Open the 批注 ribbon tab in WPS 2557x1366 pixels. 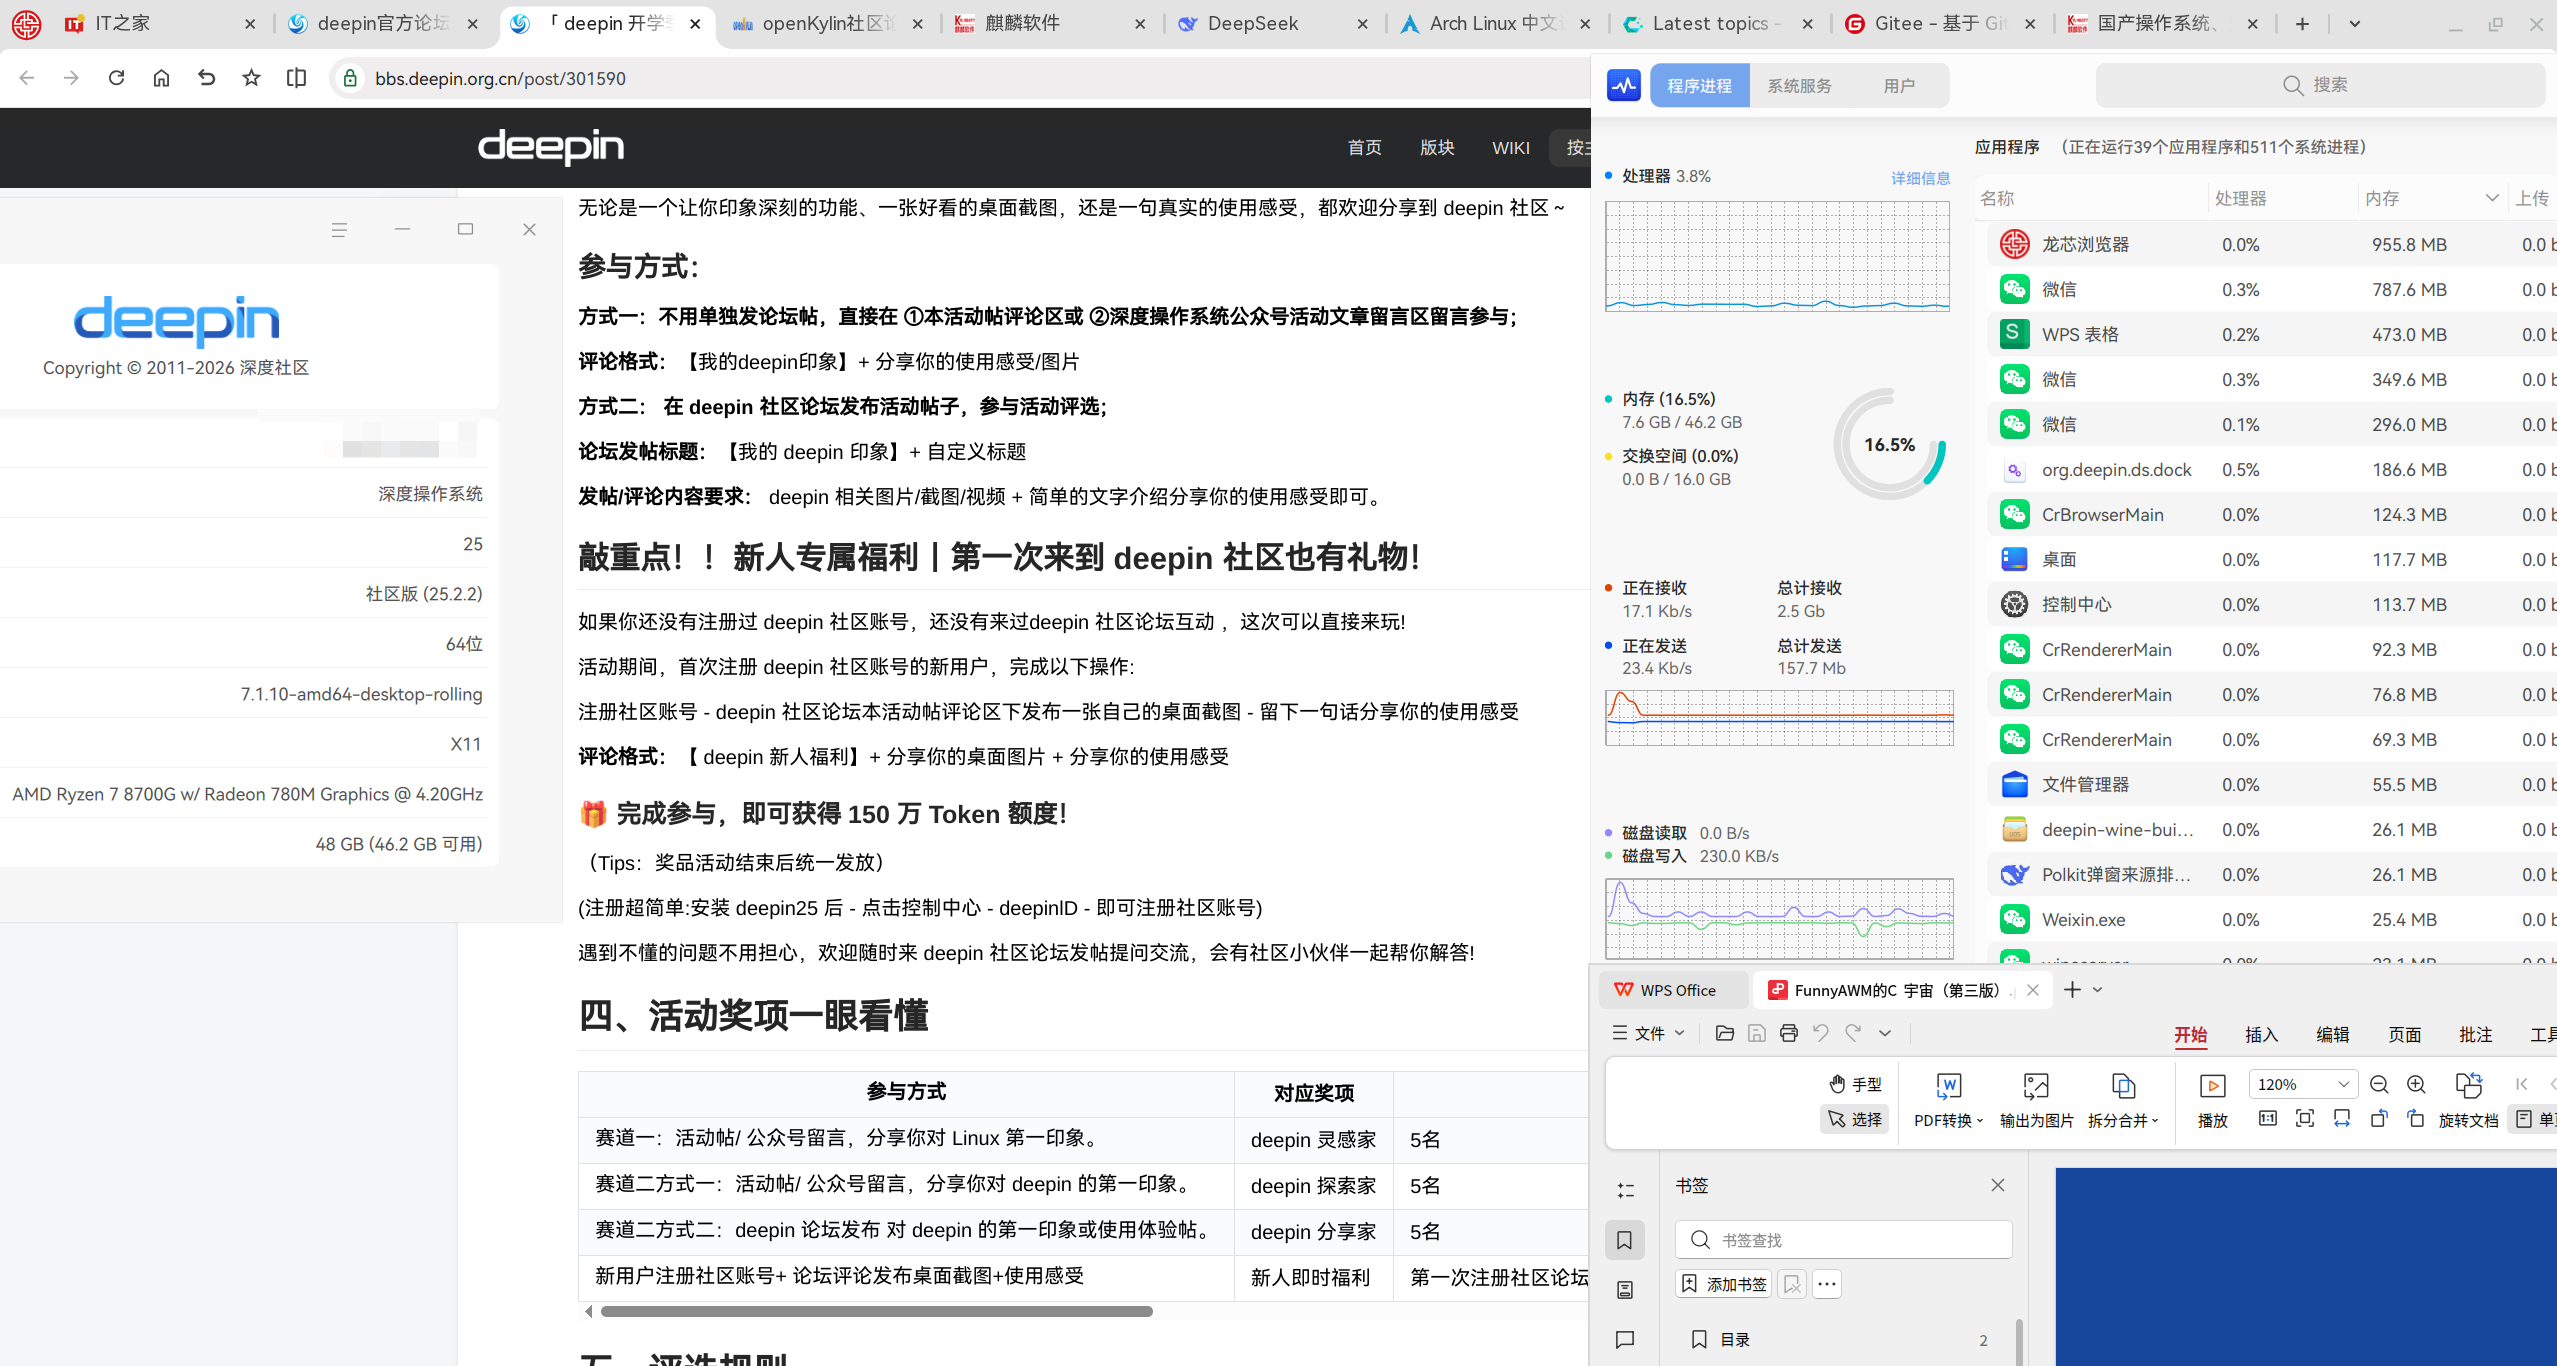pyautogui.click(x=2475, y=1035)
